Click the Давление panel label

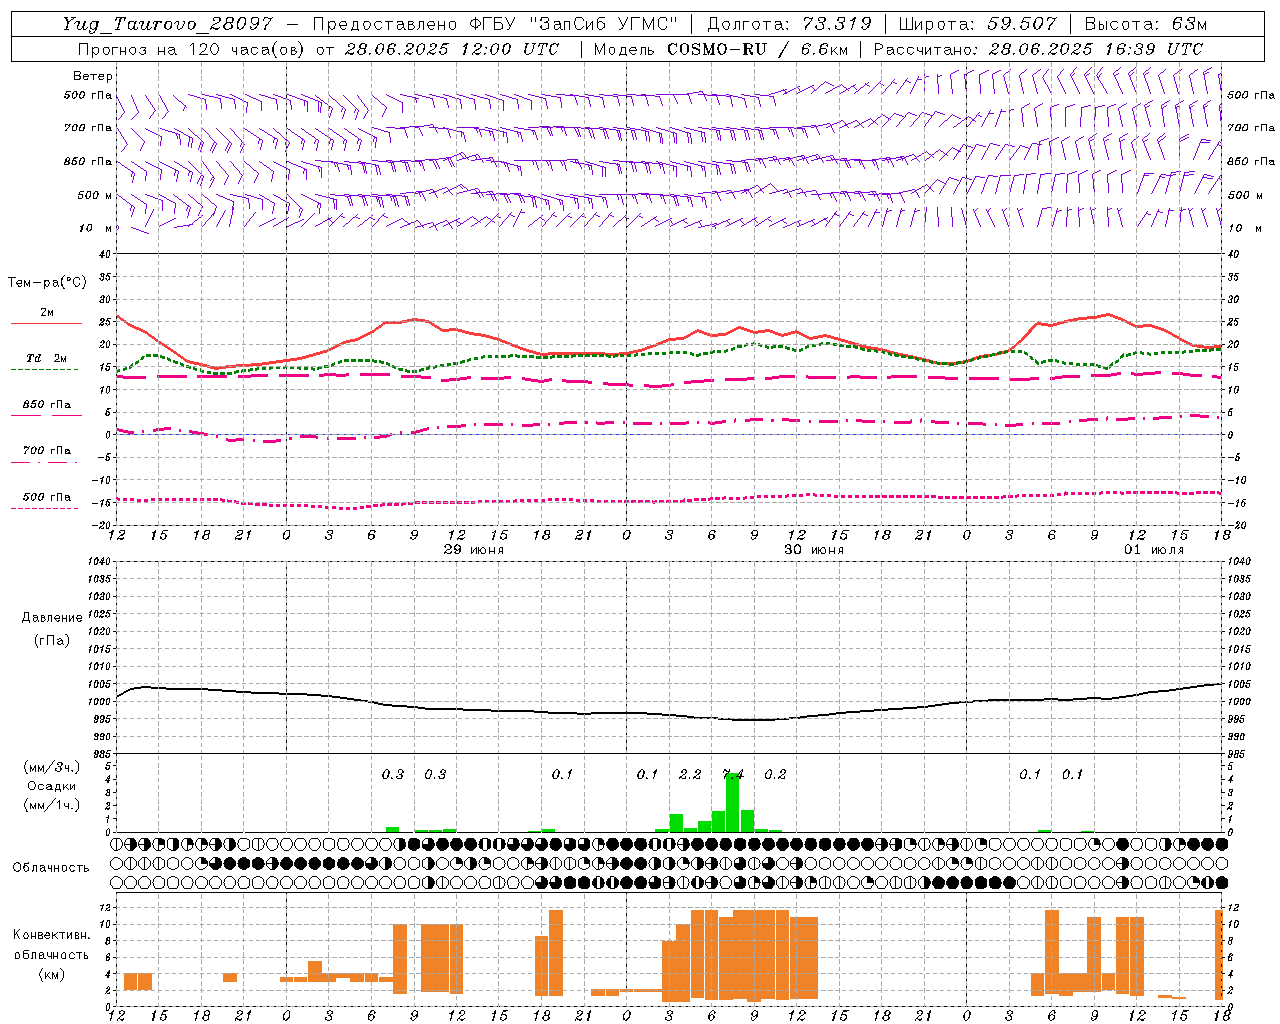(52, 618)
